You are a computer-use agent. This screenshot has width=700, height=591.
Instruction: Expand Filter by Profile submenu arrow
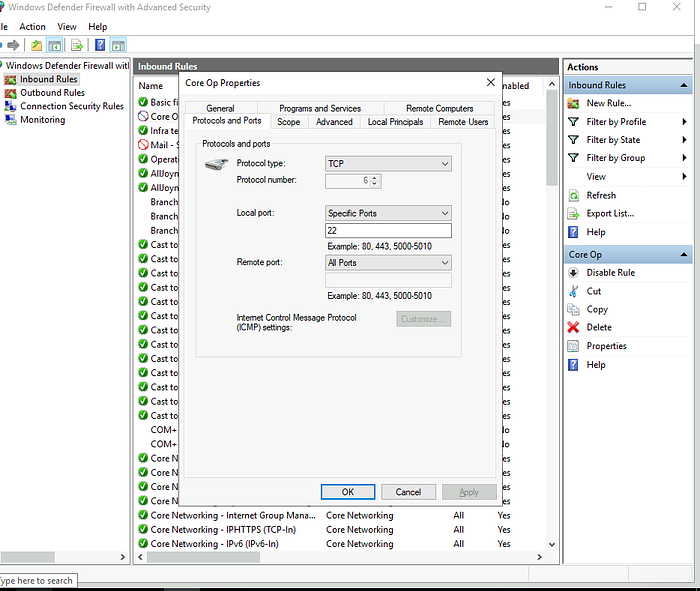pyautogui.click(x=684, y=122)
